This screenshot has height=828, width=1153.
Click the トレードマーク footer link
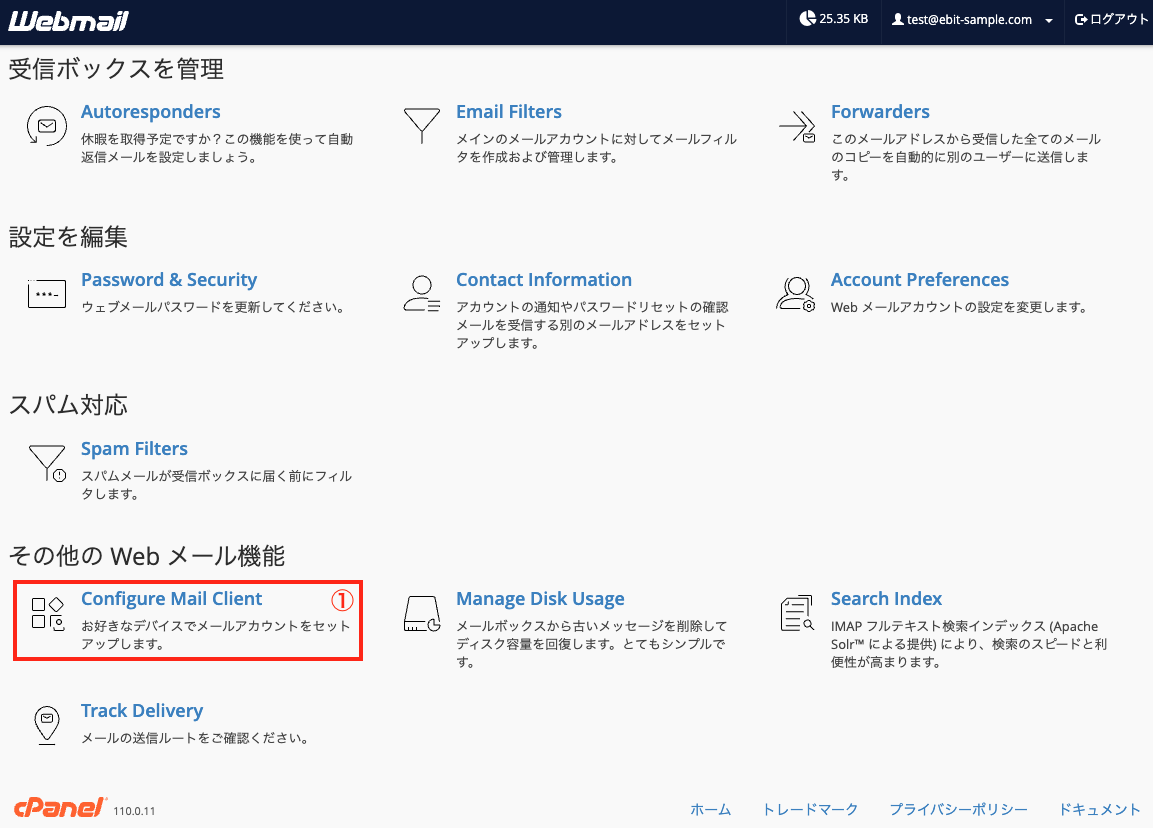tap(810, 810)
